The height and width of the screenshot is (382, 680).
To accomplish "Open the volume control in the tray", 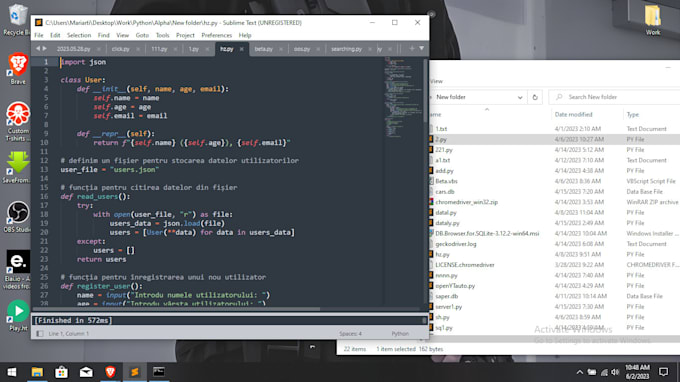I will (615, 372).
